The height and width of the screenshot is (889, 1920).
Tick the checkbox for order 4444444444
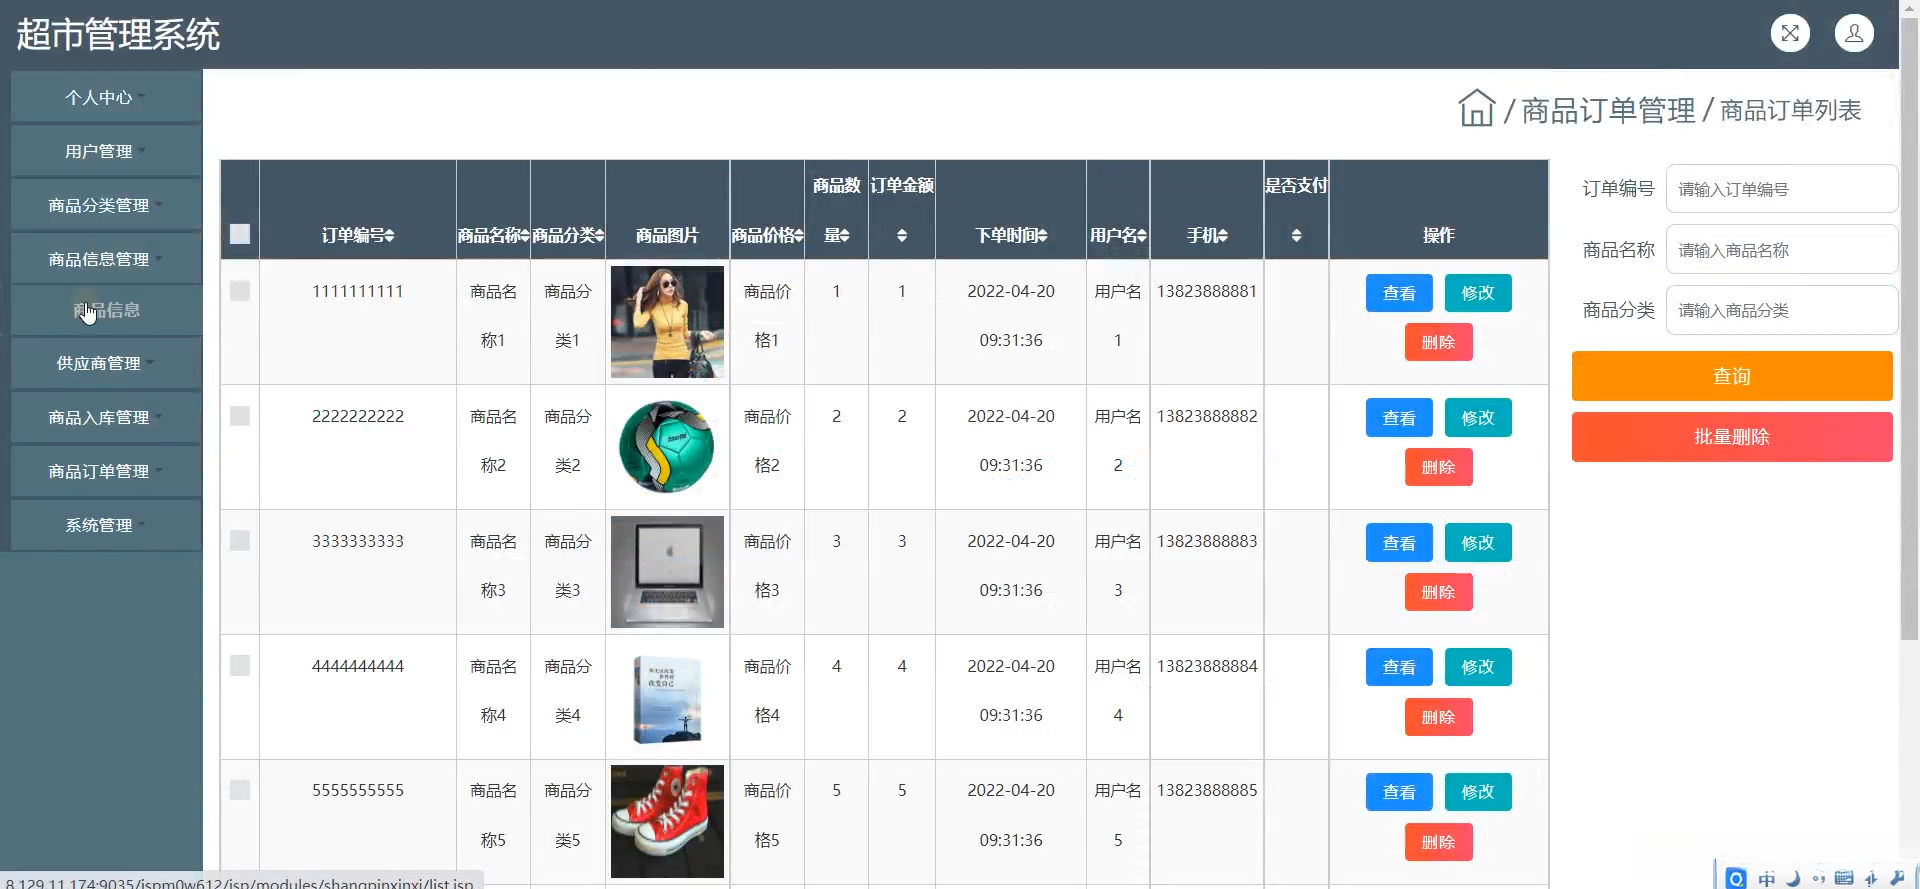pos(240,666)
